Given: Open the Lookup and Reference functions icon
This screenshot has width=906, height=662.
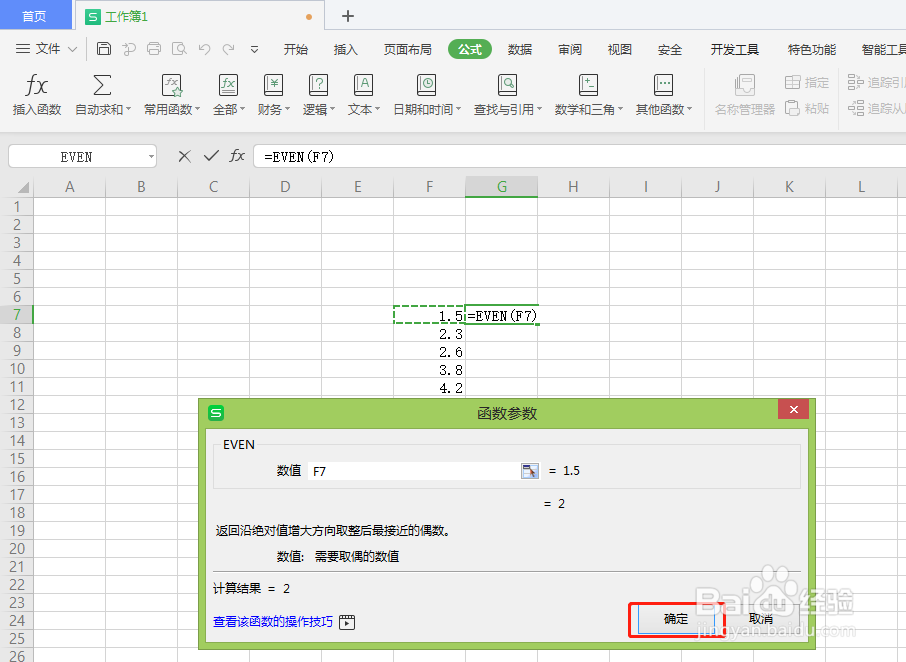Looking at the screenshot, I should tap(507, 85).
